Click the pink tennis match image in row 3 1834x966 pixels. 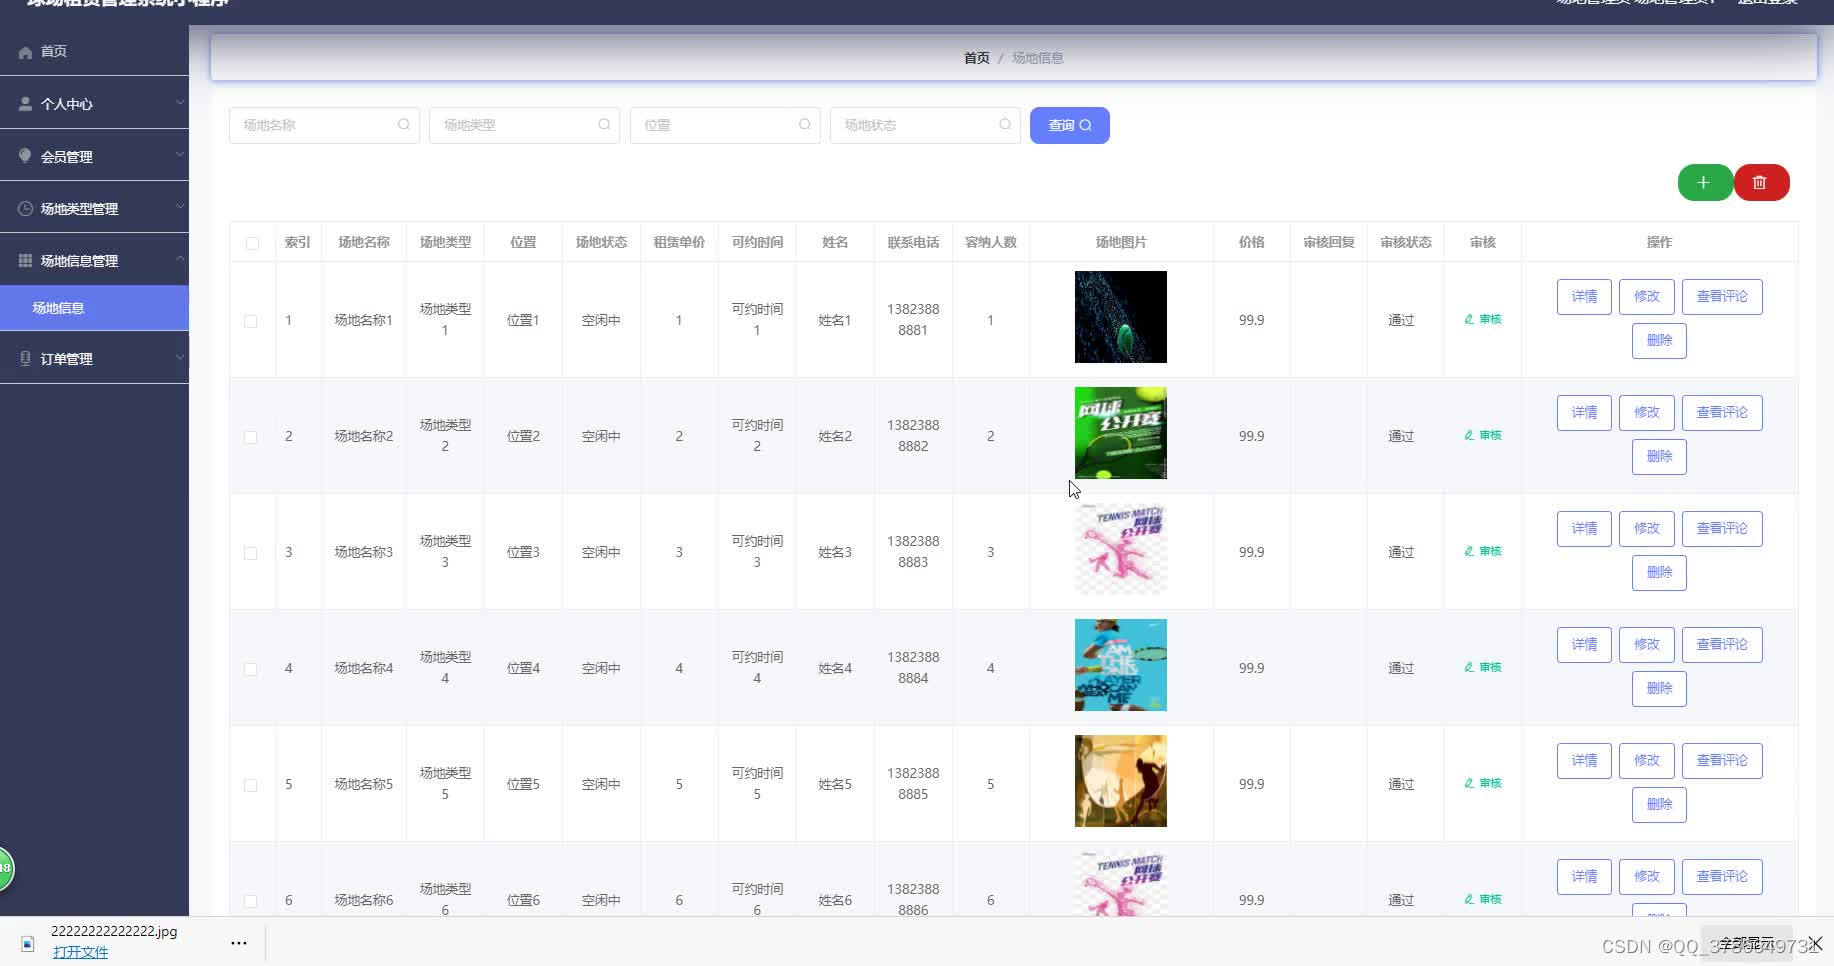pyautogui.click(x=1121, y=549)
